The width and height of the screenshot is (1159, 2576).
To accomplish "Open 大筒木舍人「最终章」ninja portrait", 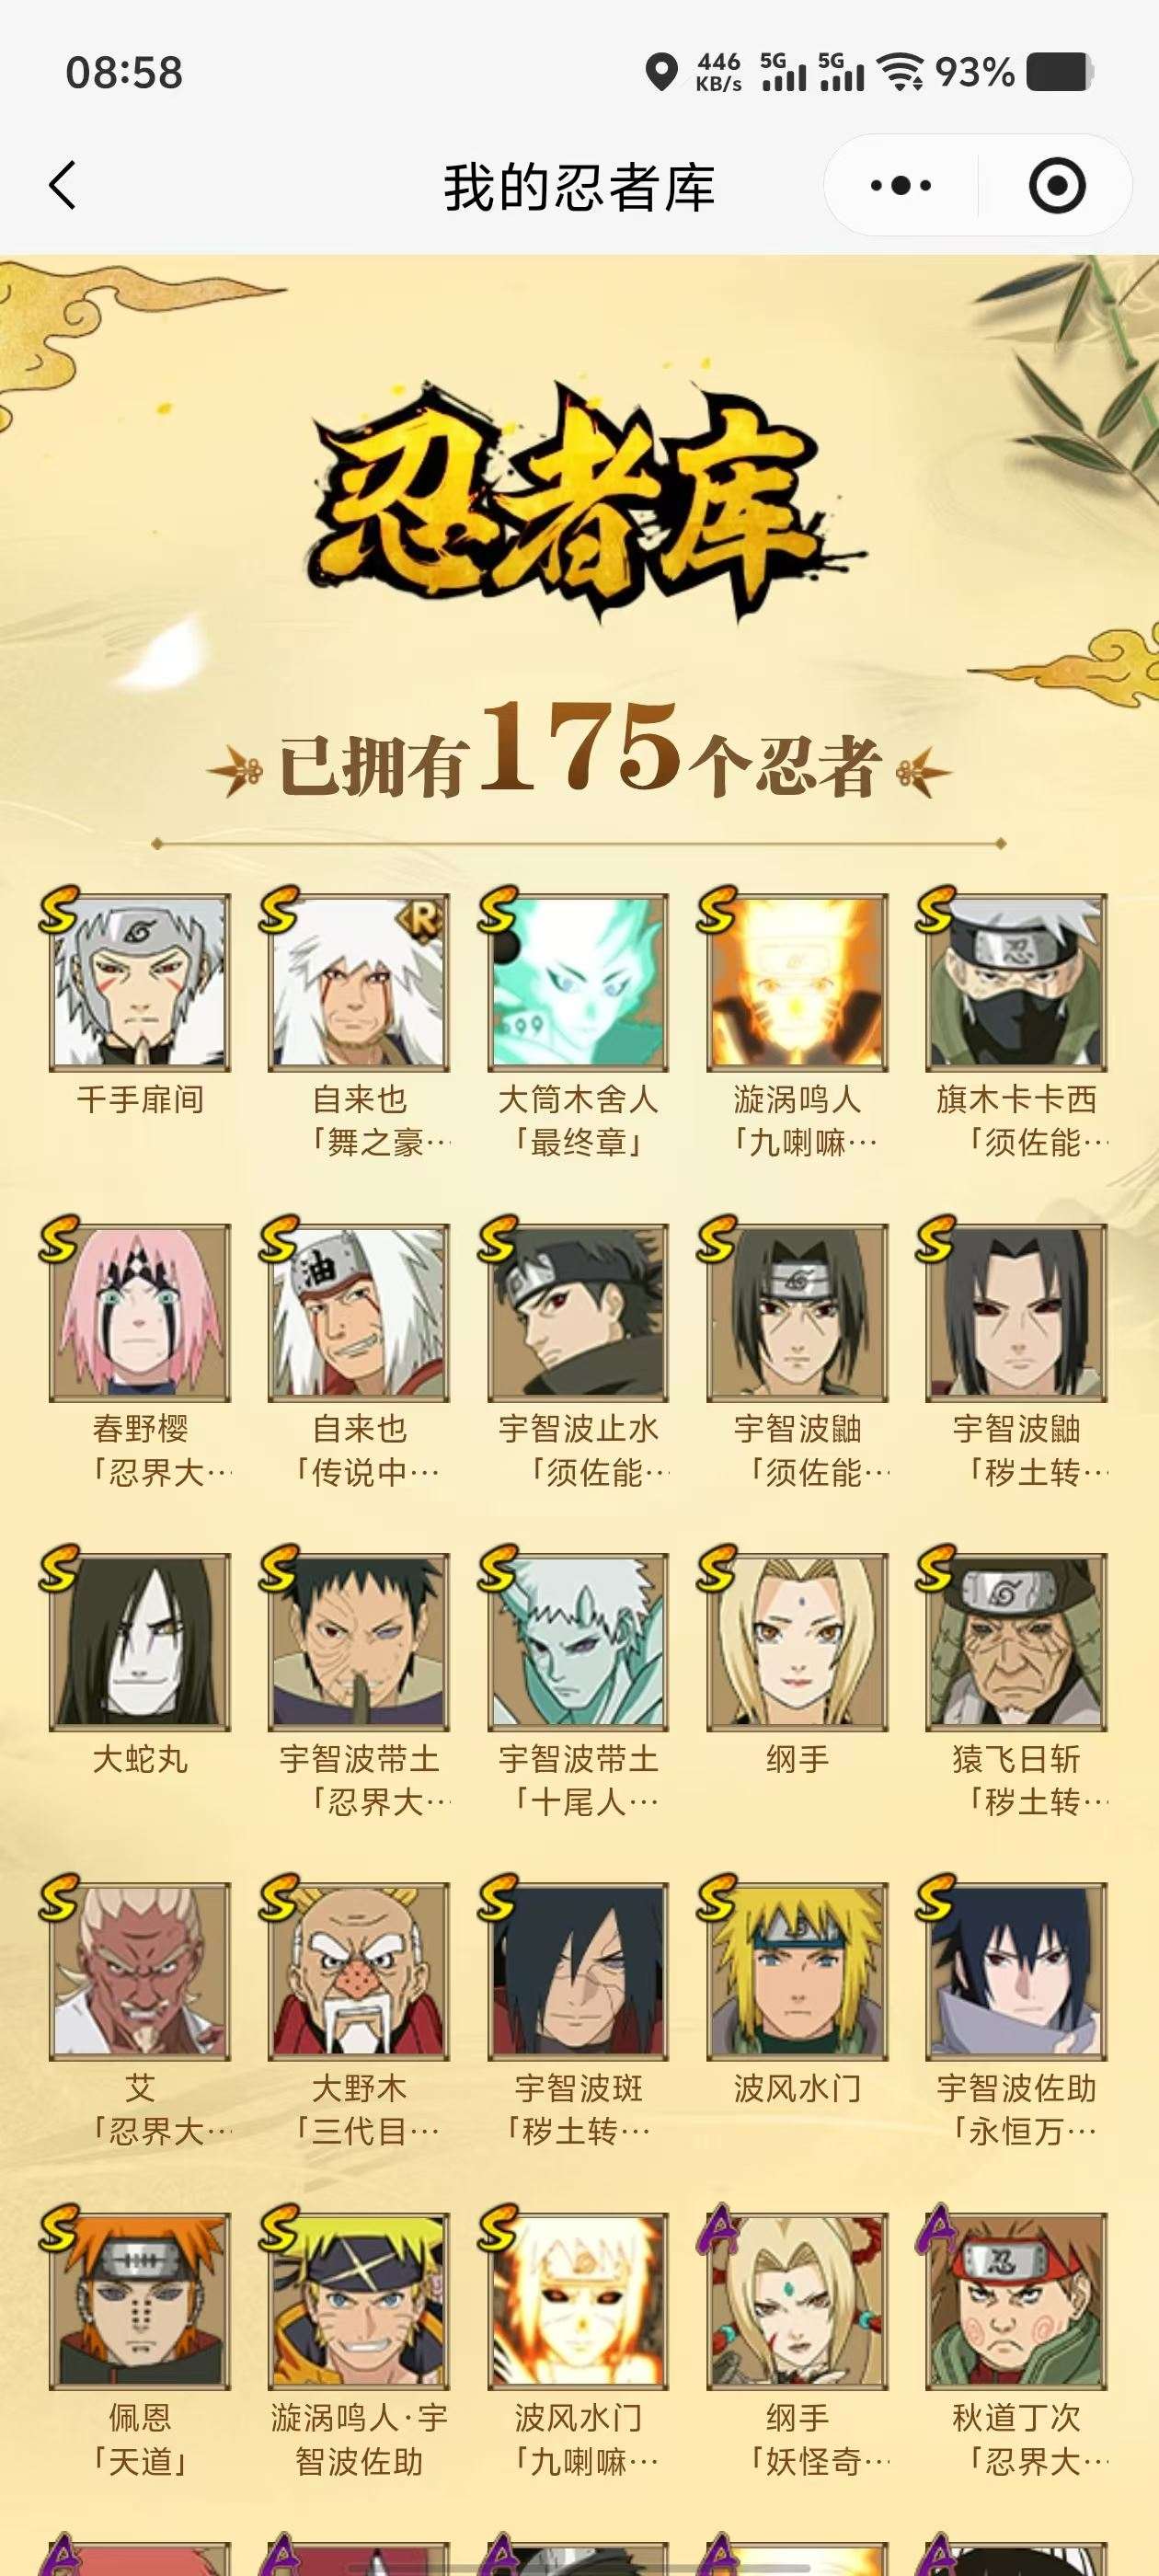I will point(579,982).
